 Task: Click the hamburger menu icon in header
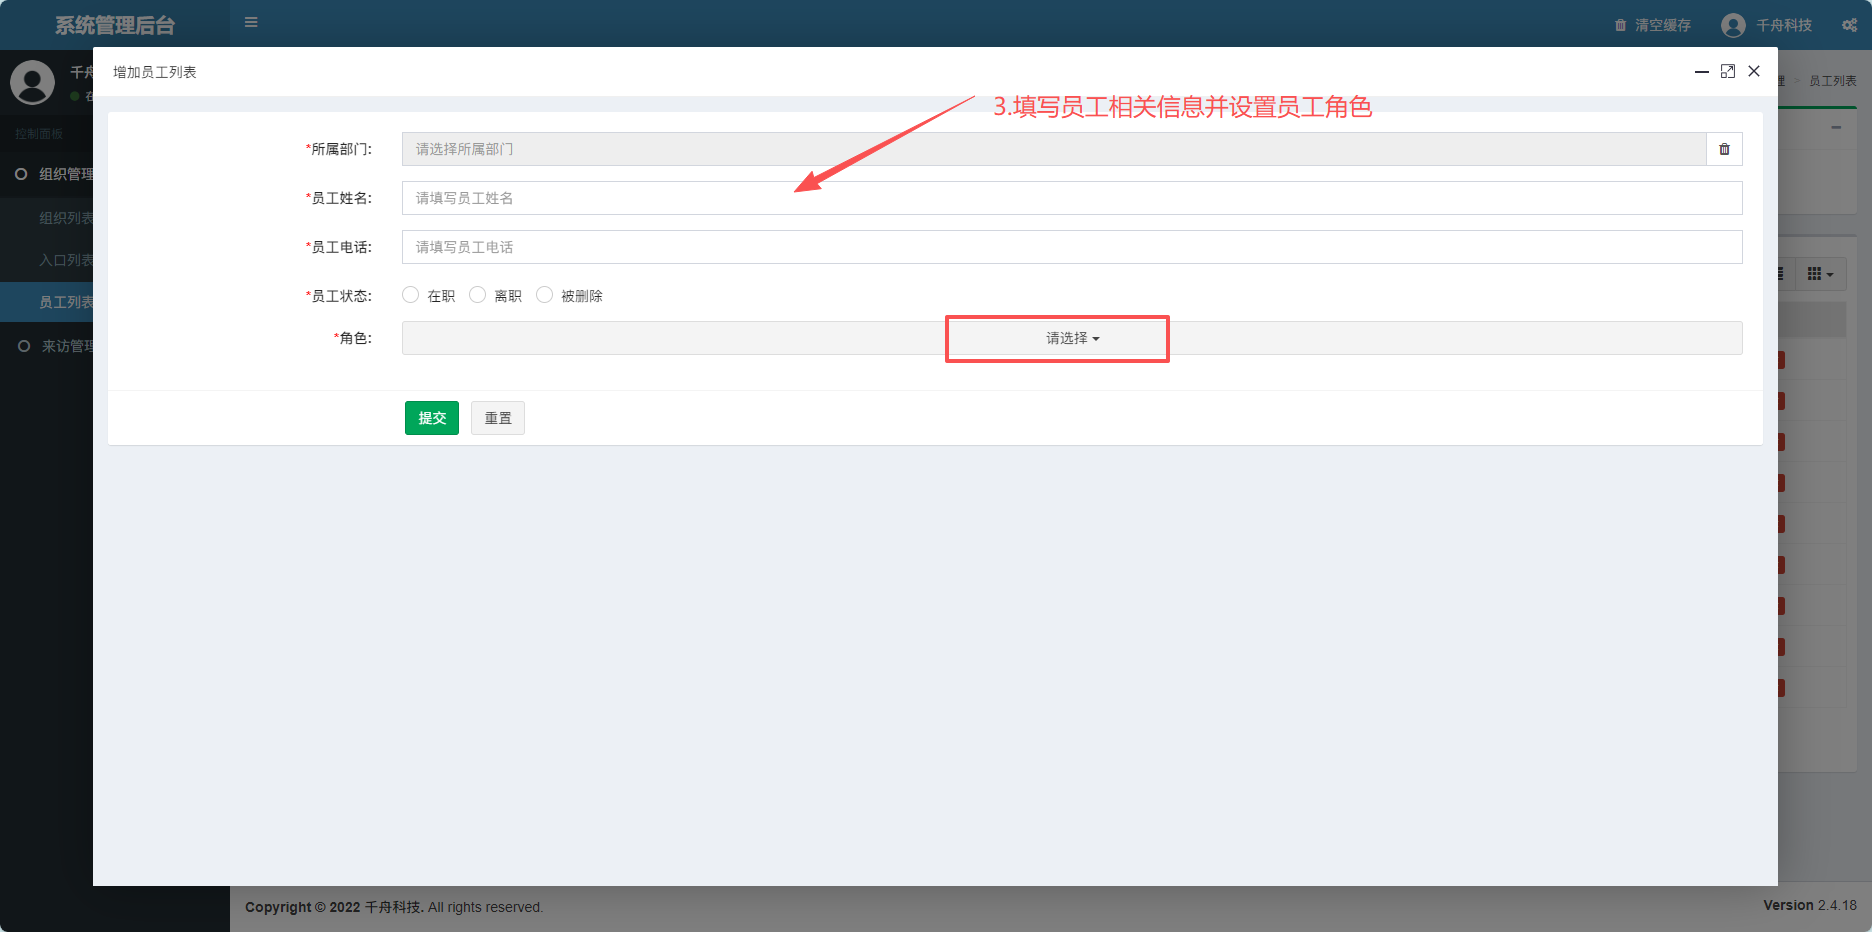pyautogui.click(x=251, y=22)
